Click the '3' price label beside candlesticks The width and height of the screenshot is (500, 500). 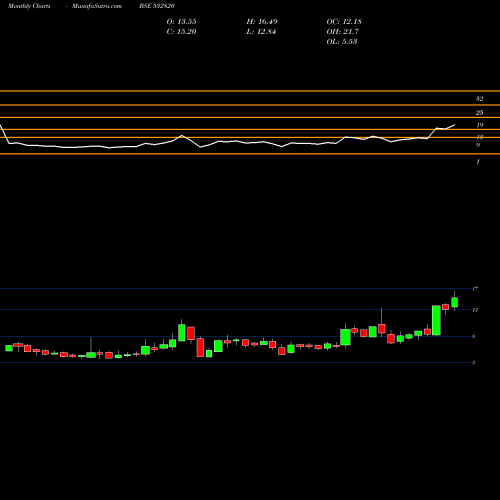473,363
